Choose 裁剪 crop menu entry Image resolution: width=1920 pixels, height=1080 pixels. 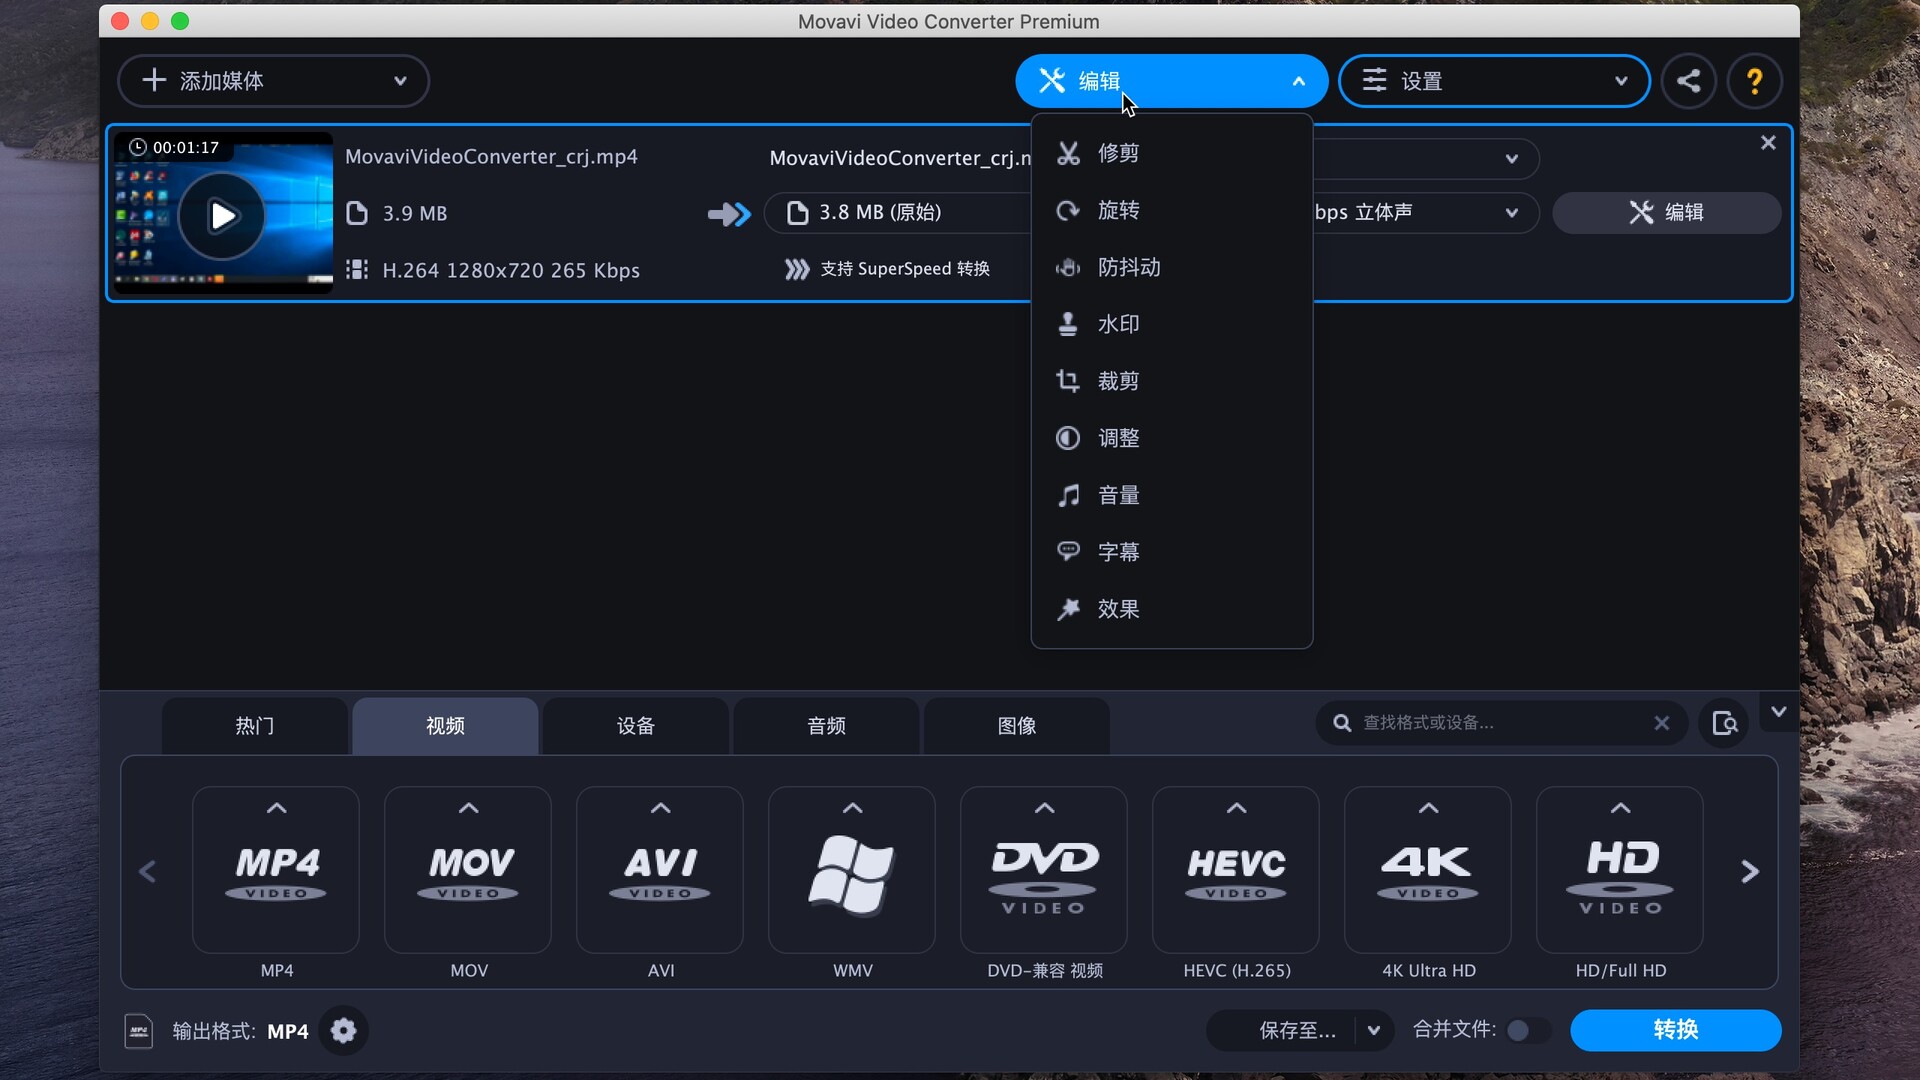tap(1171, 381)
